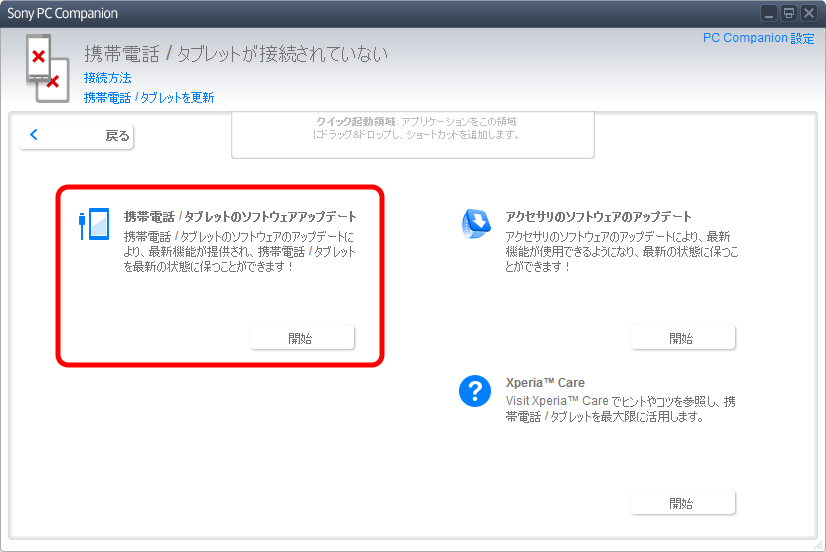Image resolution: width=826 pixels, height=552 pixels.
Task: Click the アクセサリのソフトウェアのアップデート heading
Action: coord(598,216)
